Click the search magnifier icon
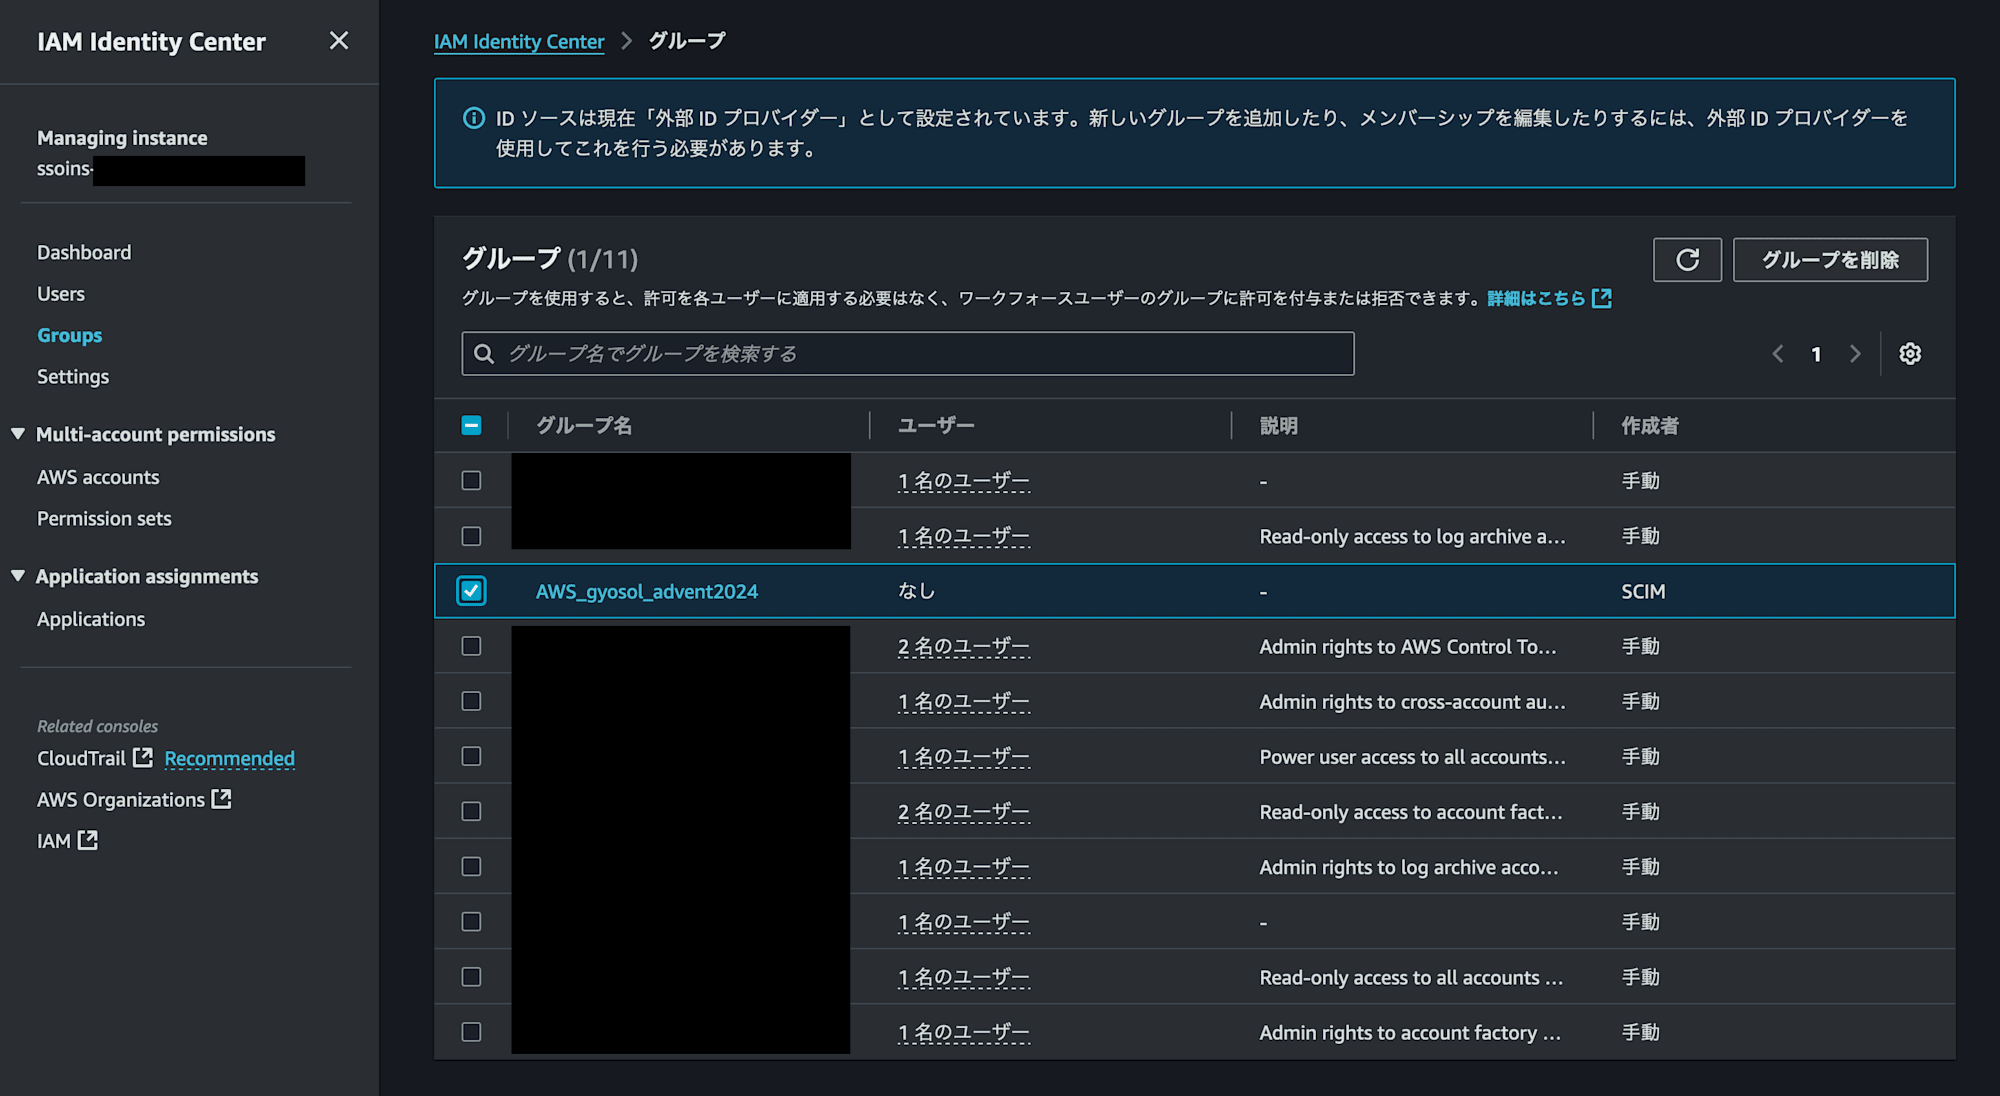Image resolution: width=2000 pixels, height=1096 pixels. click(484, 354)
